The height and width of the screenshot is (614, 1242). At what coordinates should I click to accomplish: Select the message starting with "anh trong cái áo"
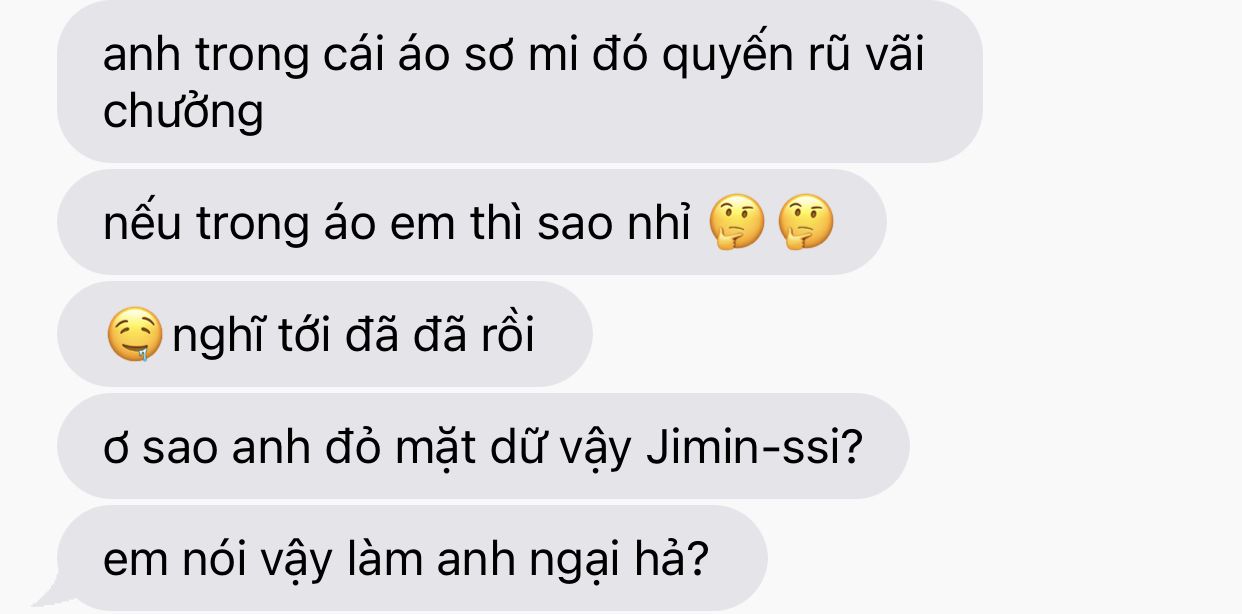[519, 82]
